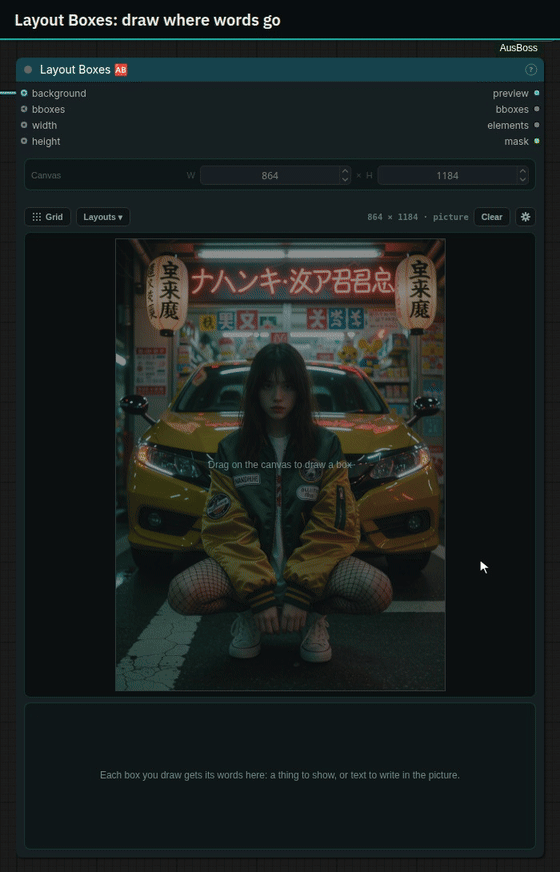This screenshot has height=872, width=560.
Task: Click the width input socket
Action: click(x=24, y=125)
